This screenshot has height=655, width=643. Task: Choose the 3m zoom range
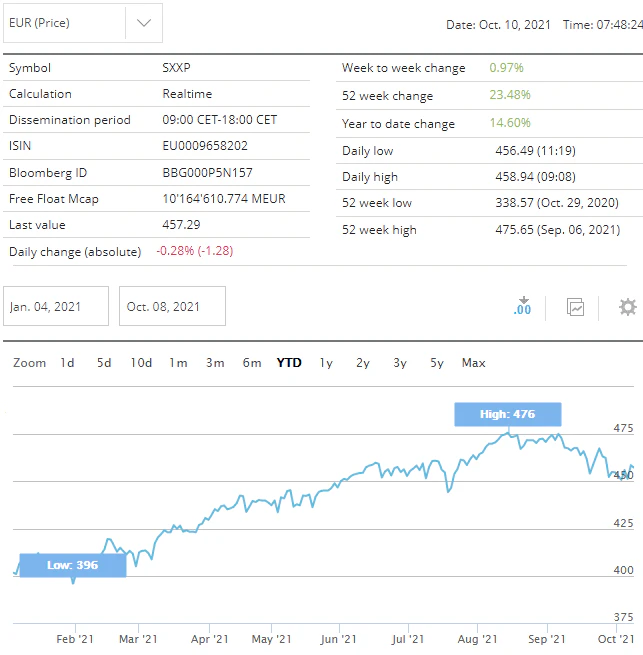pyautogui.click(x=215, y=363)
